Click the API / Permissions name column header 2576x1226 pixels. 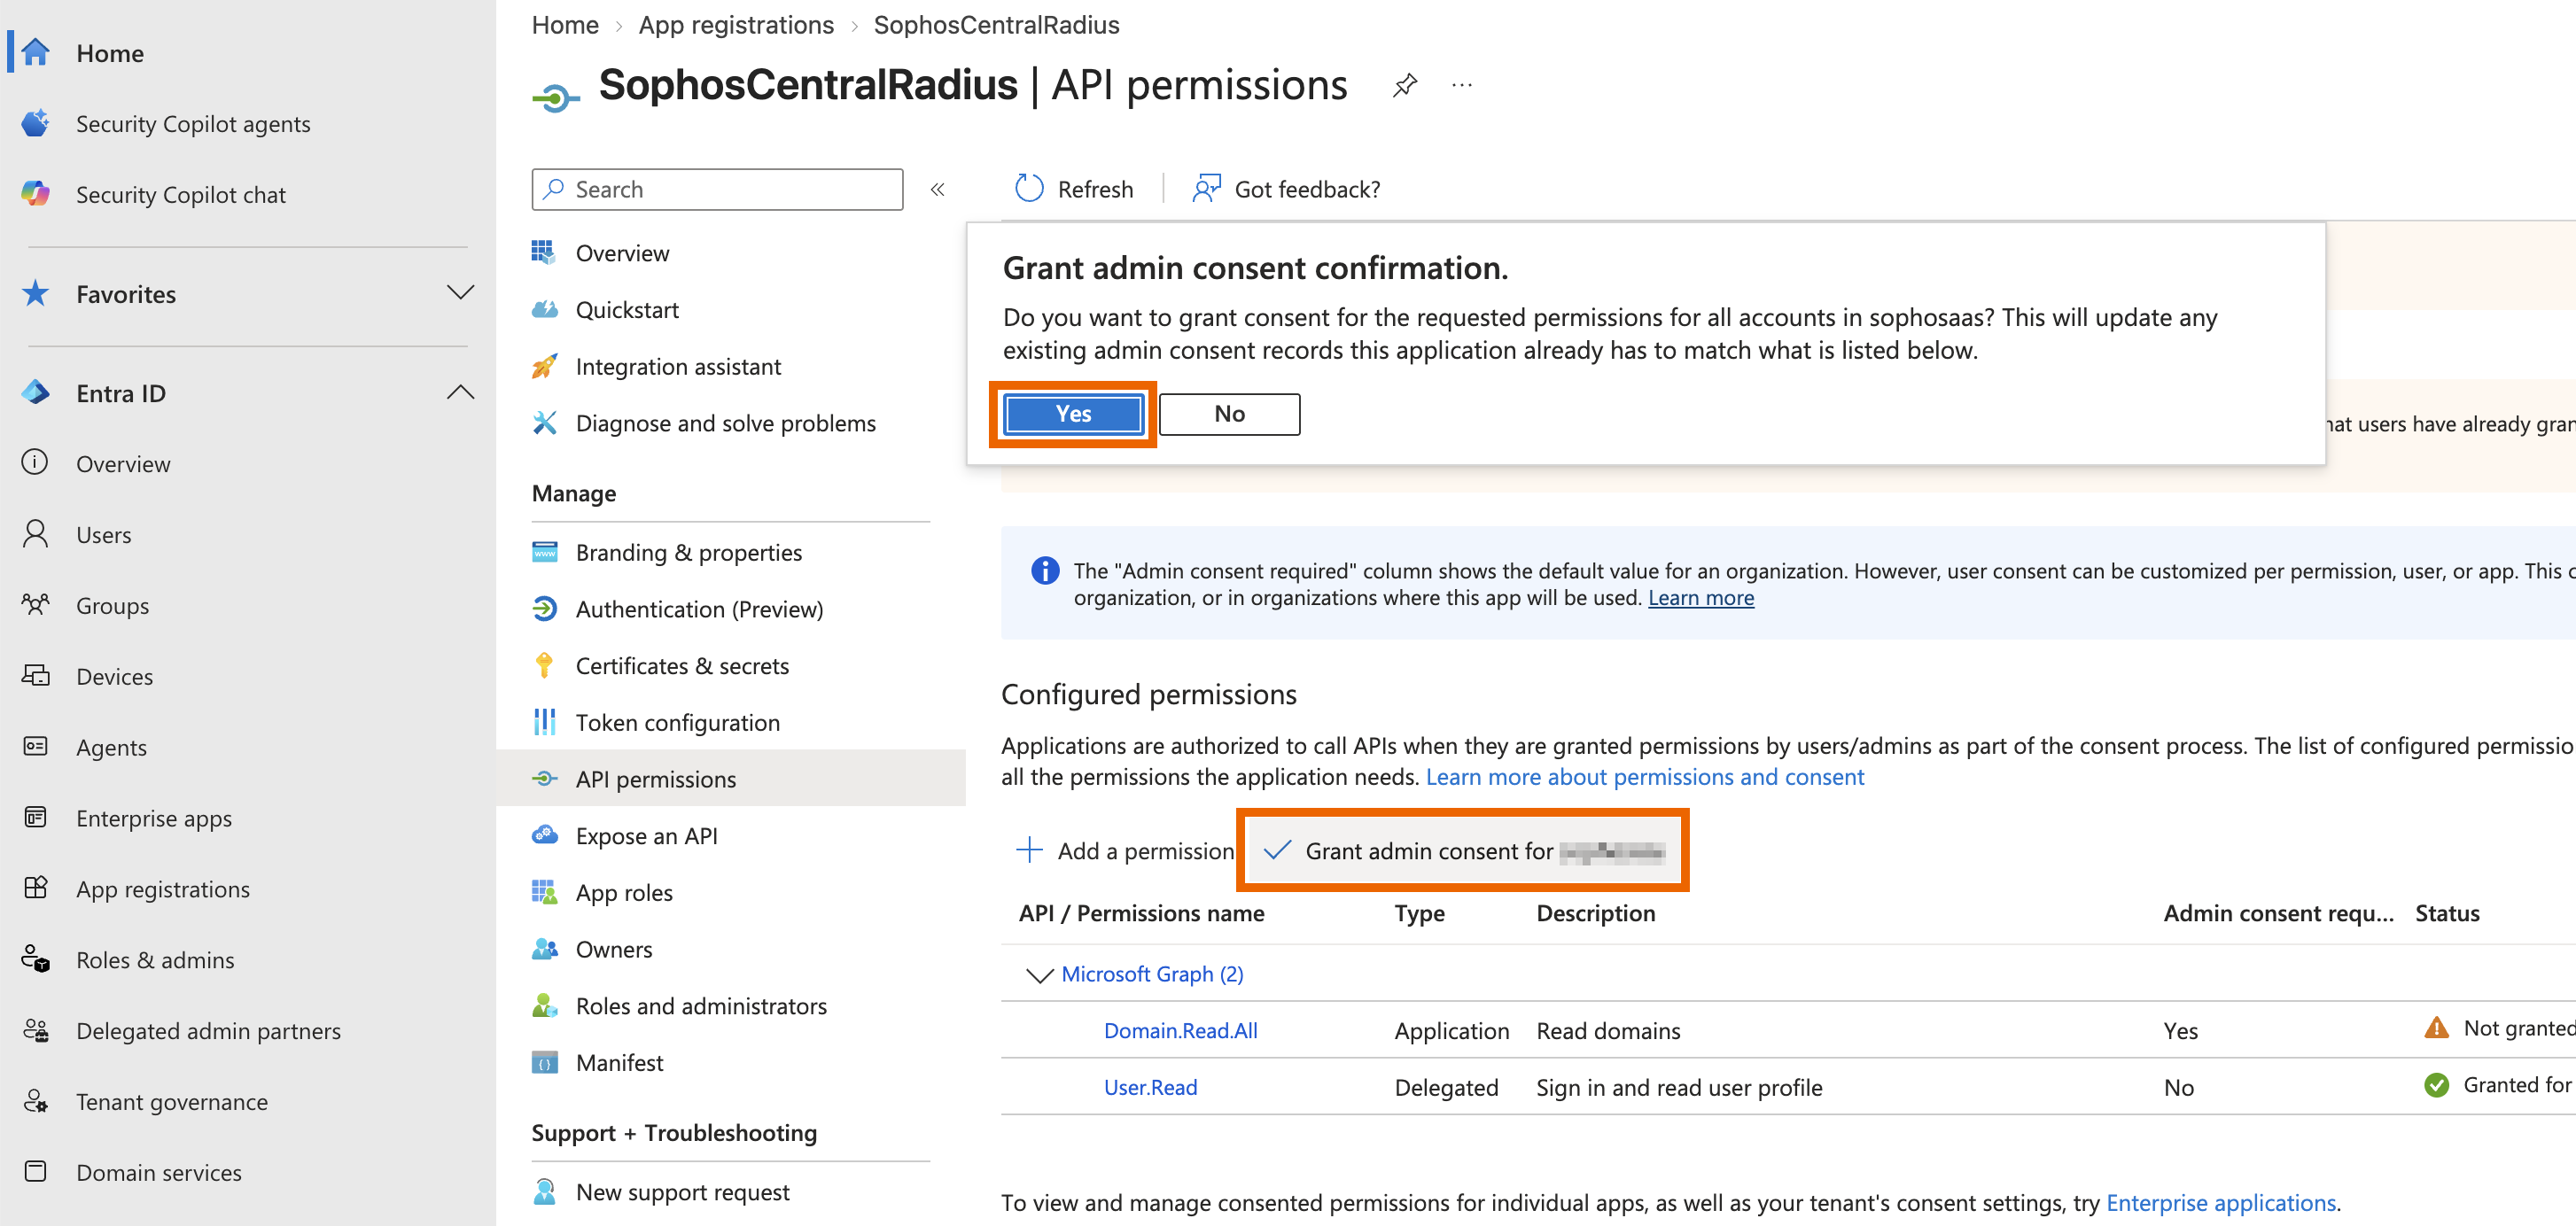pyautogui.click(x=1141, y=913)
